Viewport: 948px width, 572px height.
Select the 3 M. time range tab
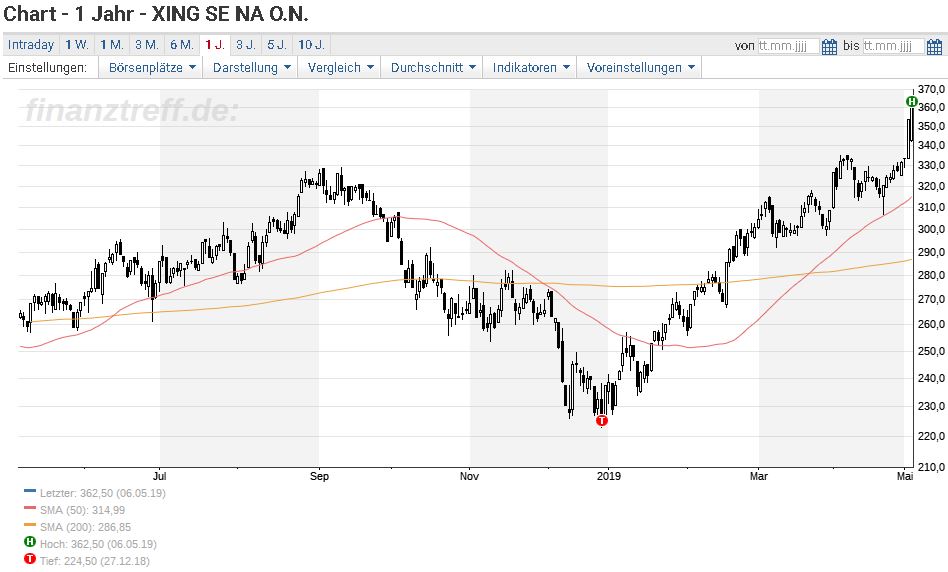147,45
